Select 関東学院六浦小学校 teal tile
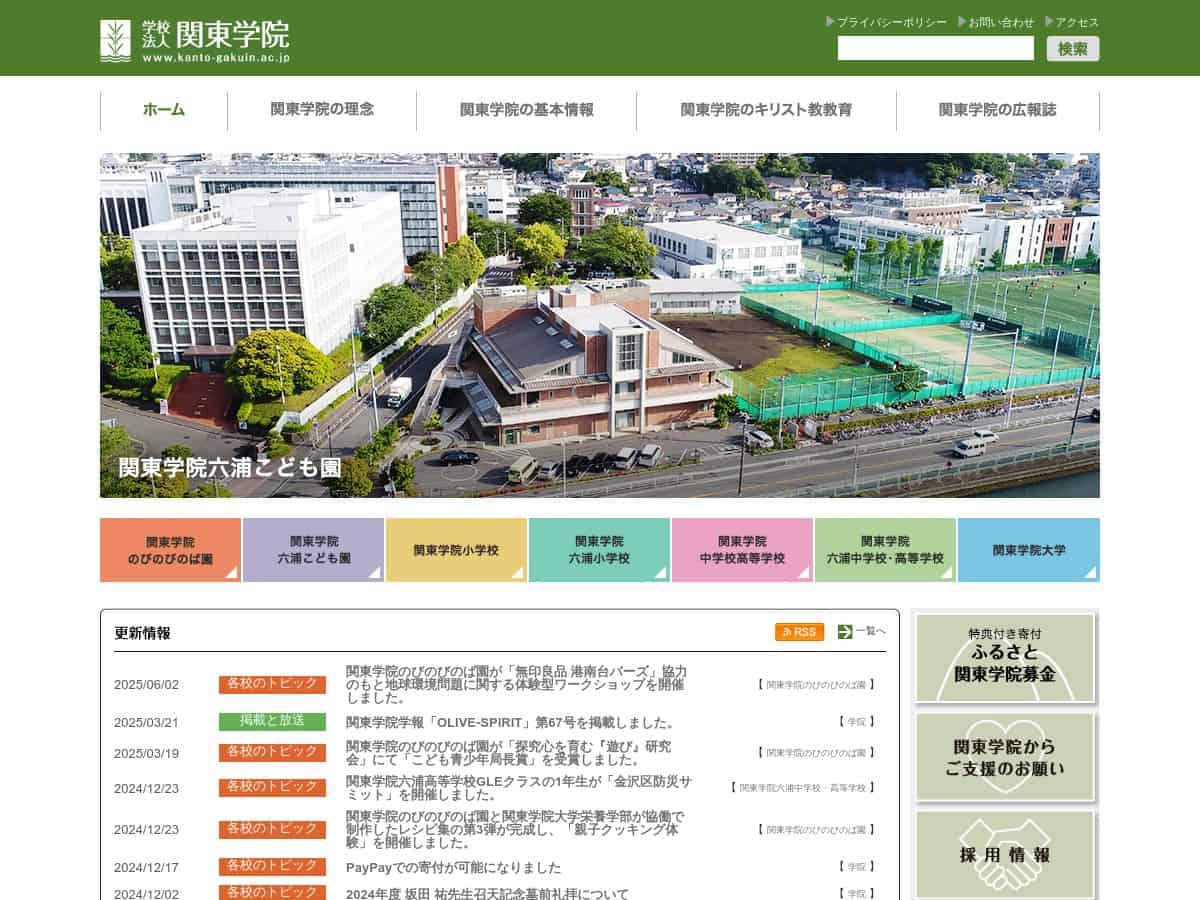Viewport: 1200px width, 900px height. tap(599, 550)
